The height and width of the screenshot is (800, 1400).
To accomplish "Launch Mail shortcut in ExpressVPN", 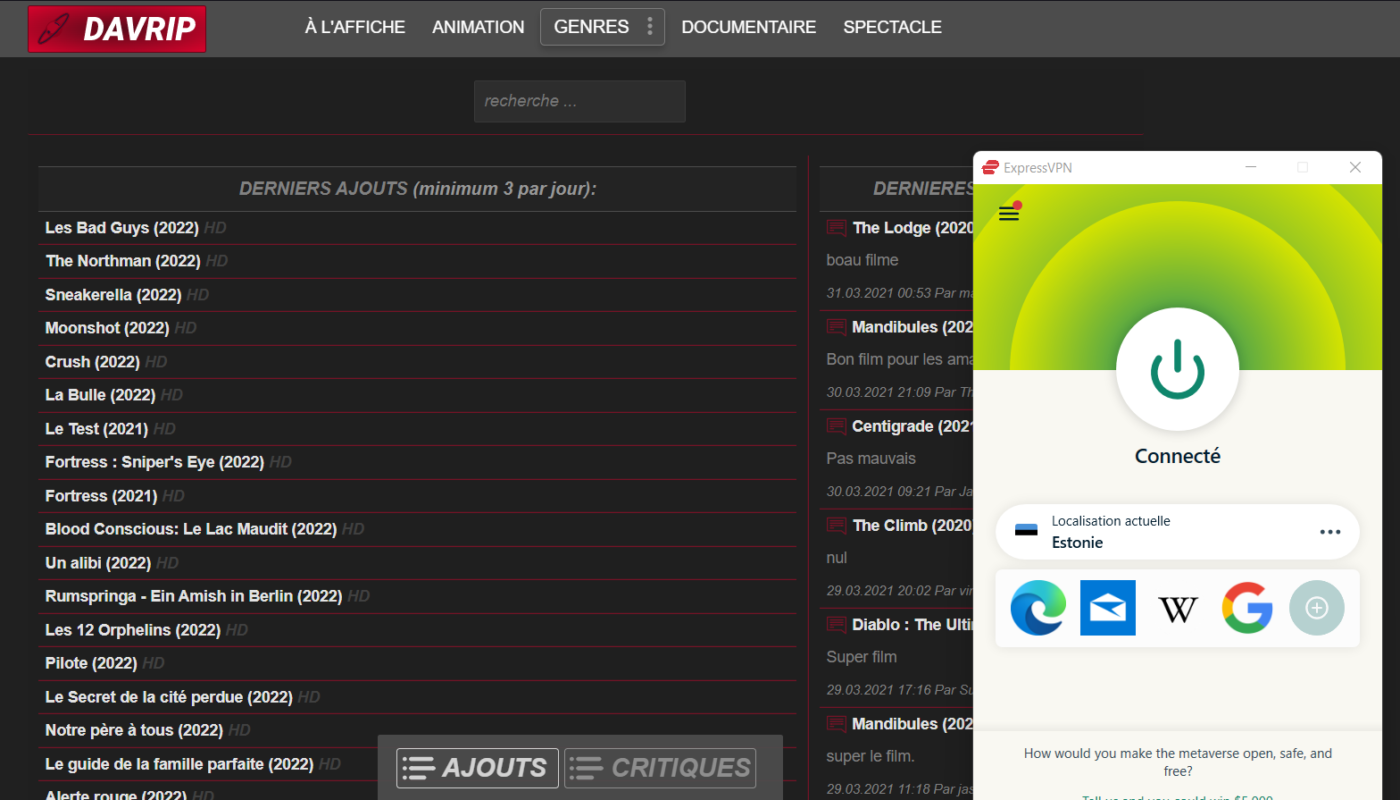I will pos(1108,608).
